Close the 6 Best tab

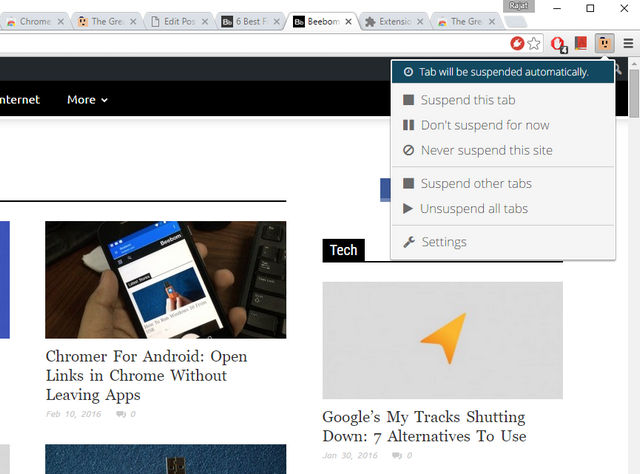click(277, 22)
